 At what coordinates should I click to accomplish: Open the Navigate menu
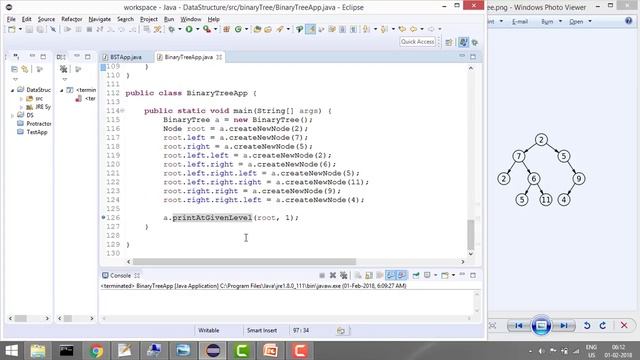(x=100, y=19)
